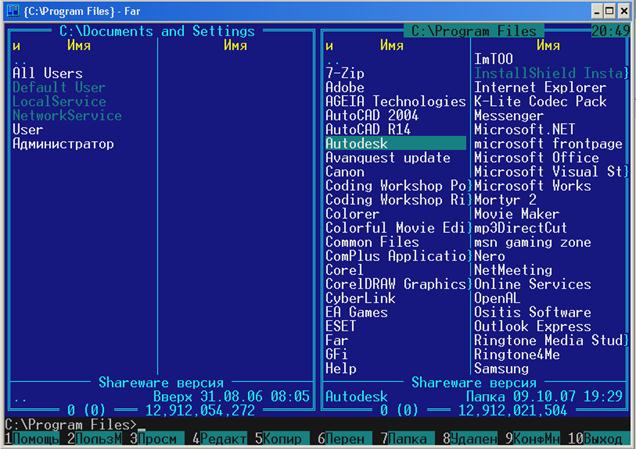Open the 2 ПользМ user menu
The width and height of the screenshot is (636, 449).
point(96,439)
